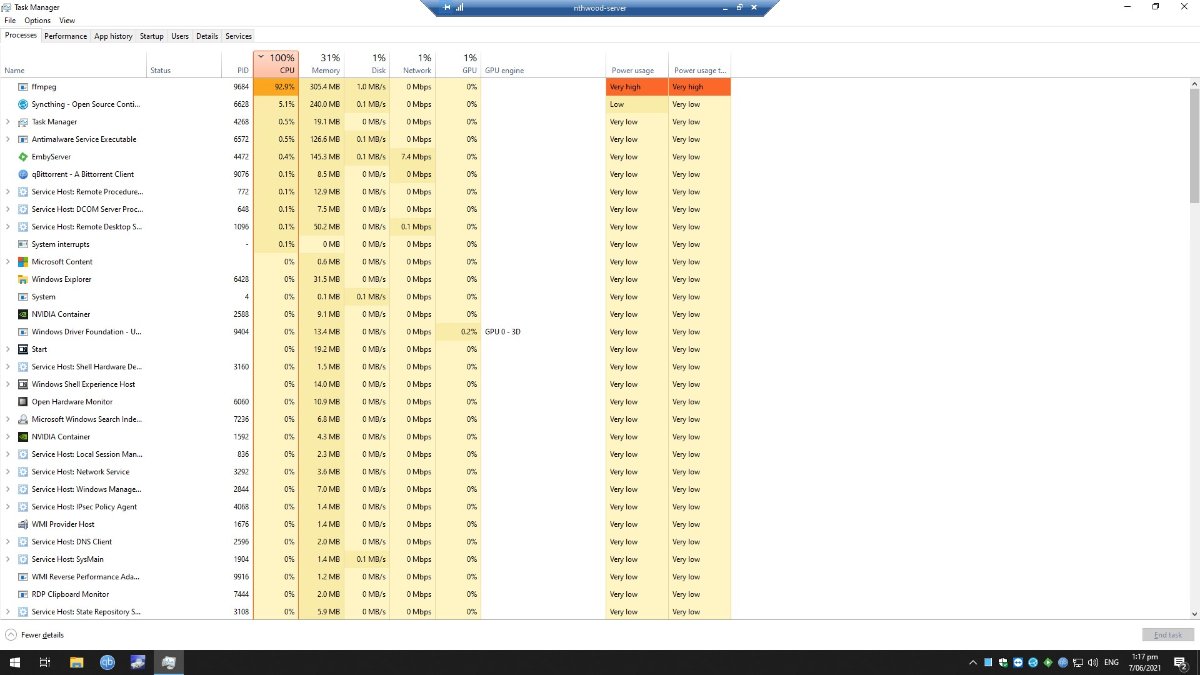Viewport: 1200px width, 675px height.
Task: Click connection signal icon on remote bar
Action: click(x=459, y=7)
